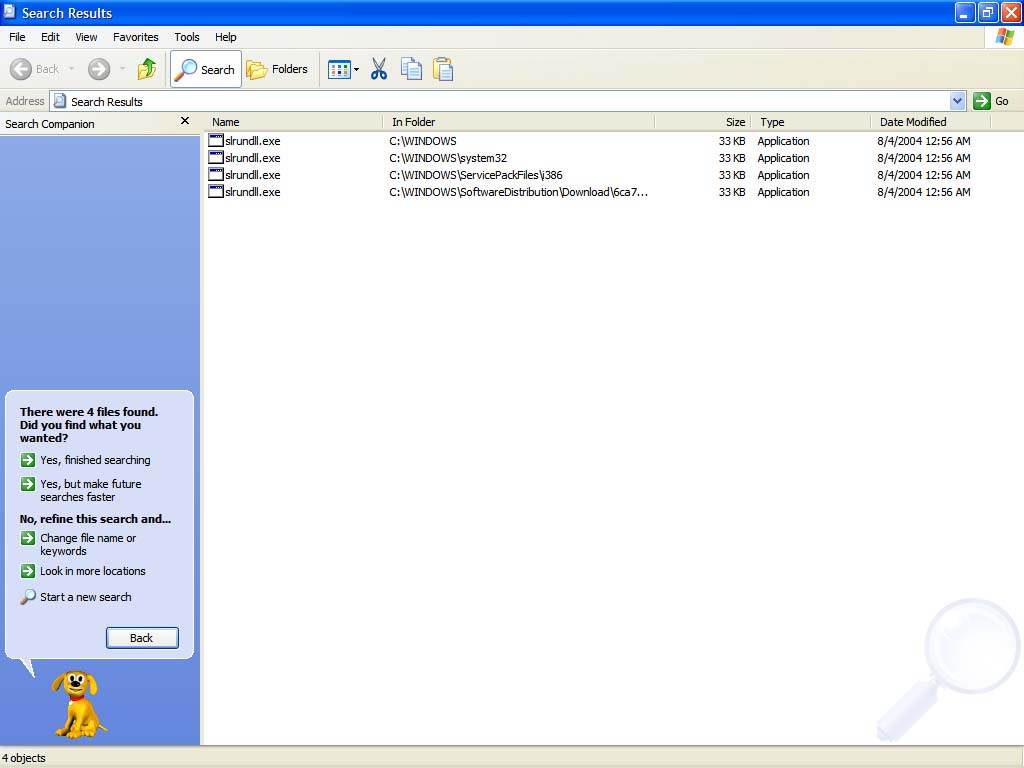Open Forward button history dropdown arrow
The image size is (1024, 768).
(x=123, y=69)
